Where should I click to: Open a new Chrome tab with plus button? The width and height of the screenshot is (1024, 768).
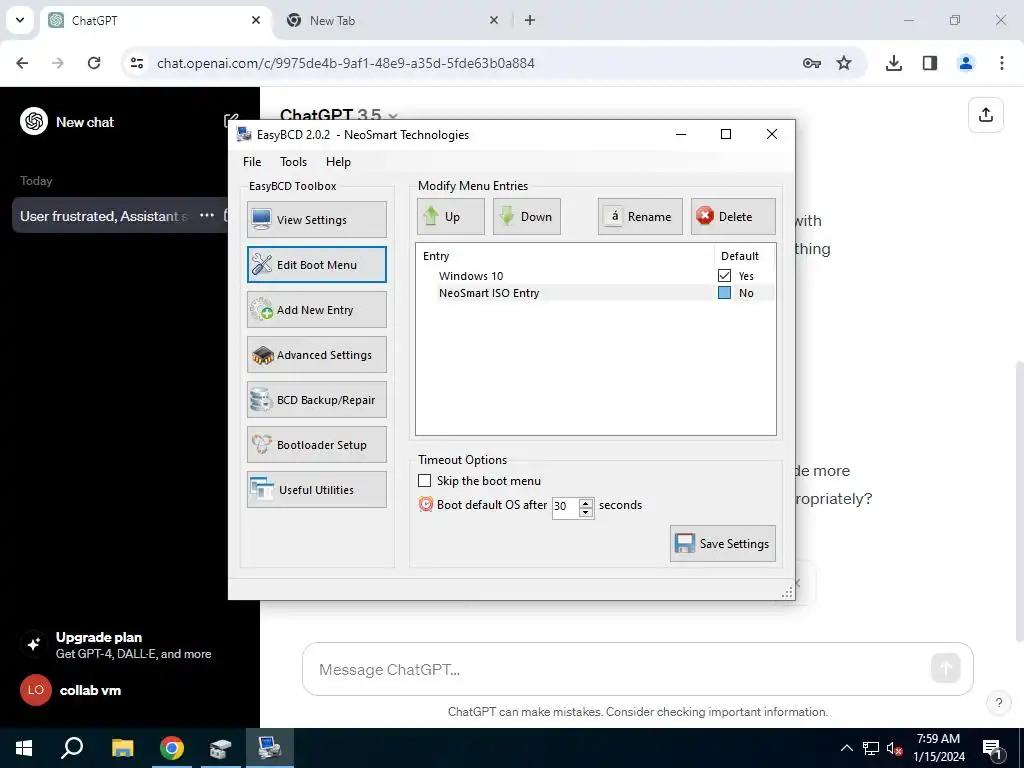click(x=530, y=20)
